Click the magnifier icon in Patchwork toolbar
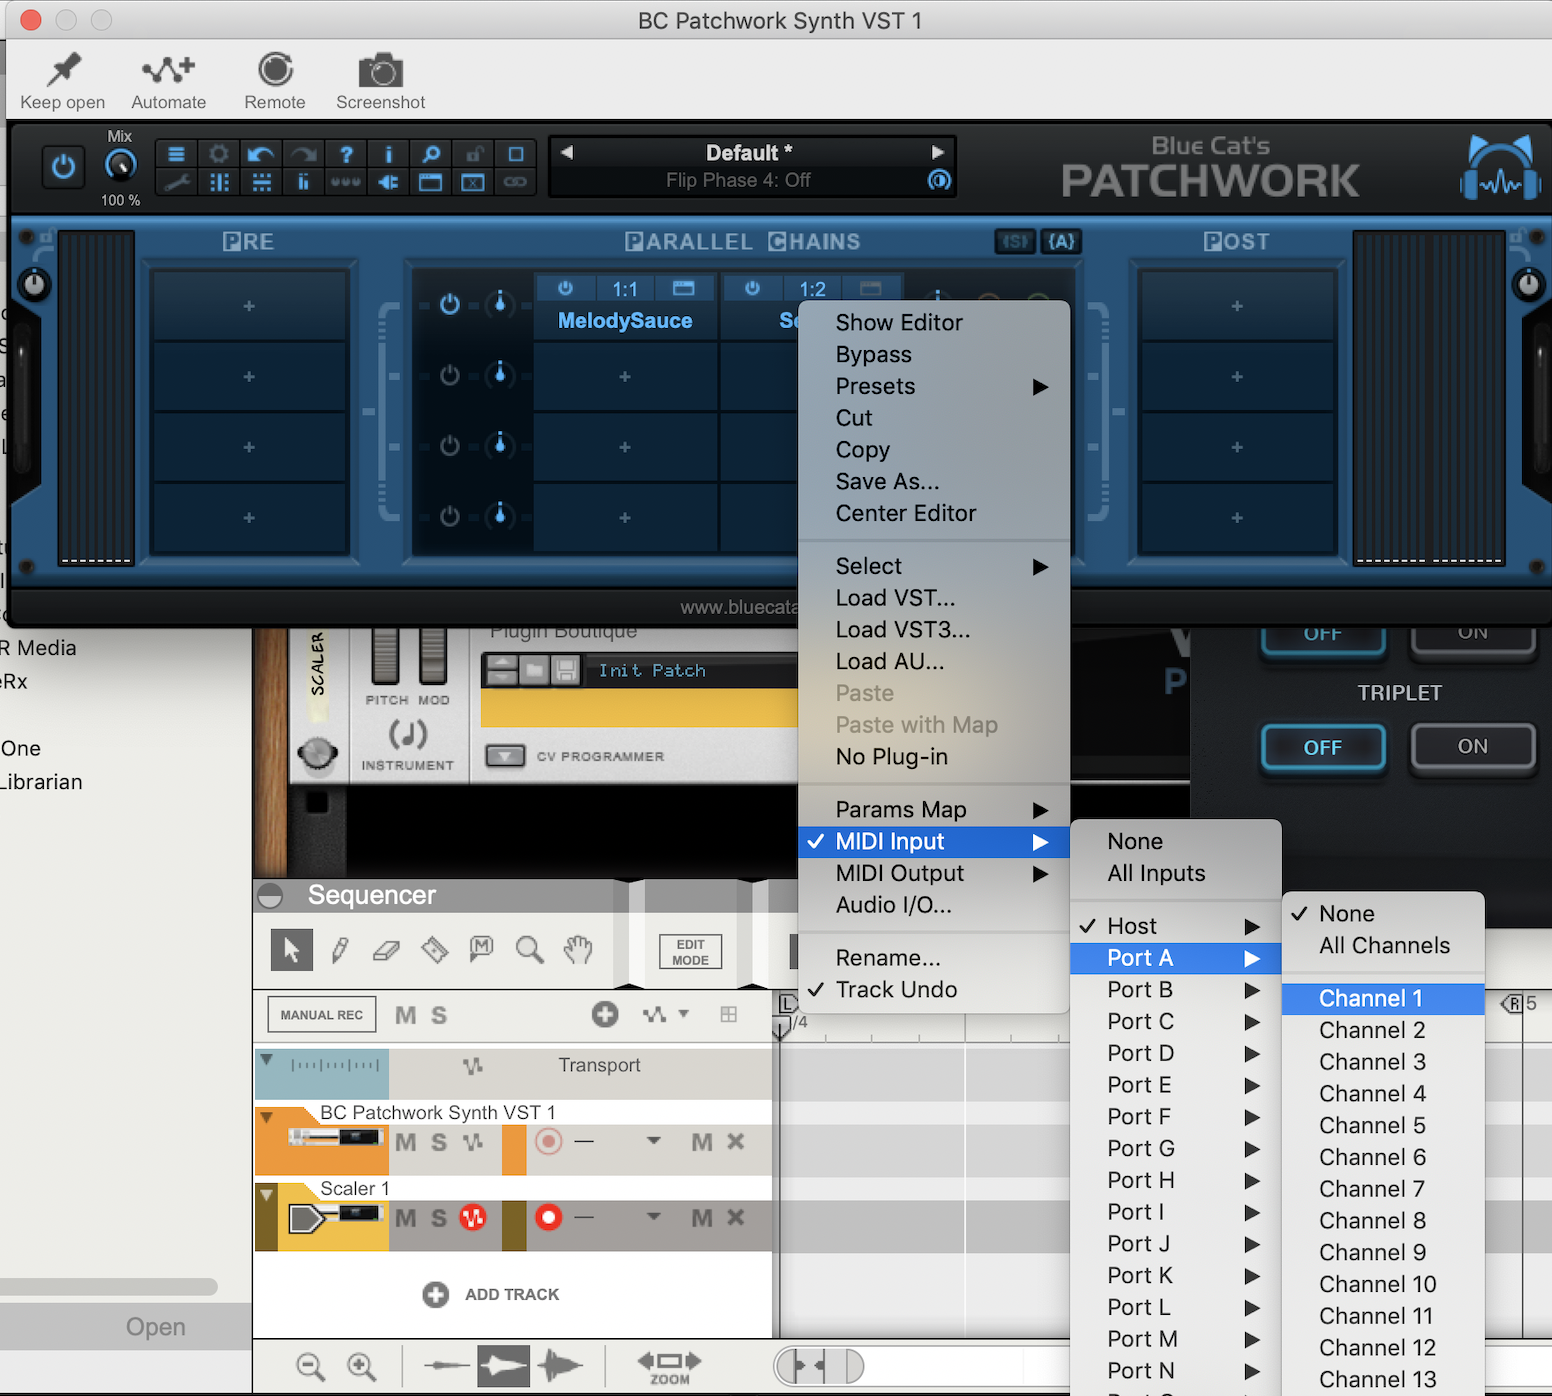This screenshot has height=1396, width=1552. click(431, 154)
